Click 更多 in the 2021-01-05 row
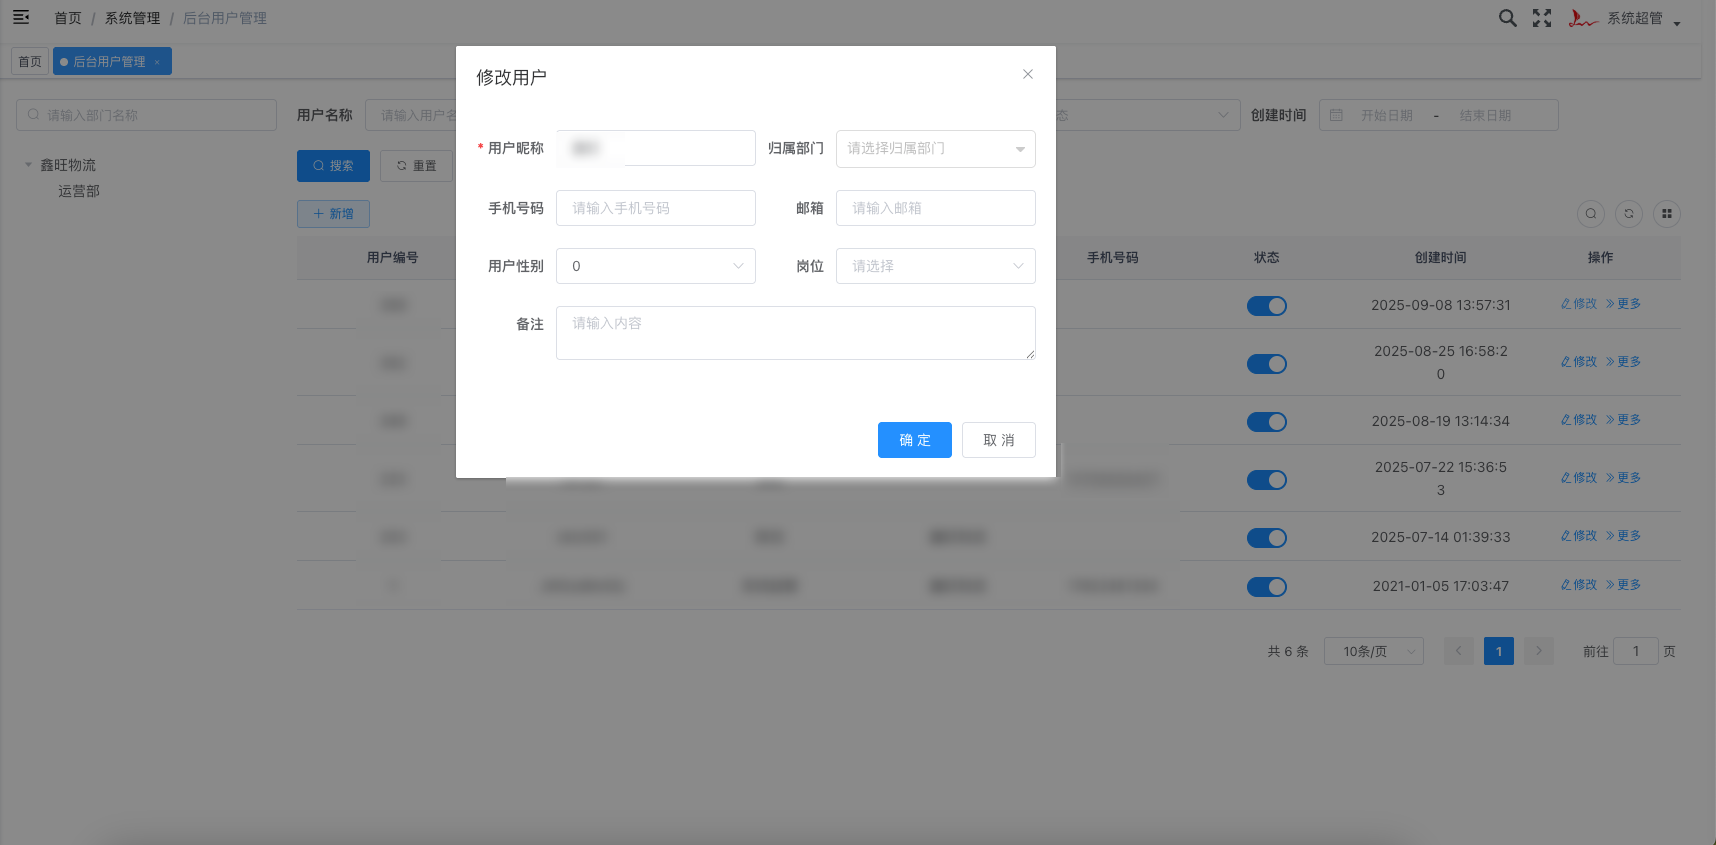The image size is (1716, 845). click(1623, 585)
